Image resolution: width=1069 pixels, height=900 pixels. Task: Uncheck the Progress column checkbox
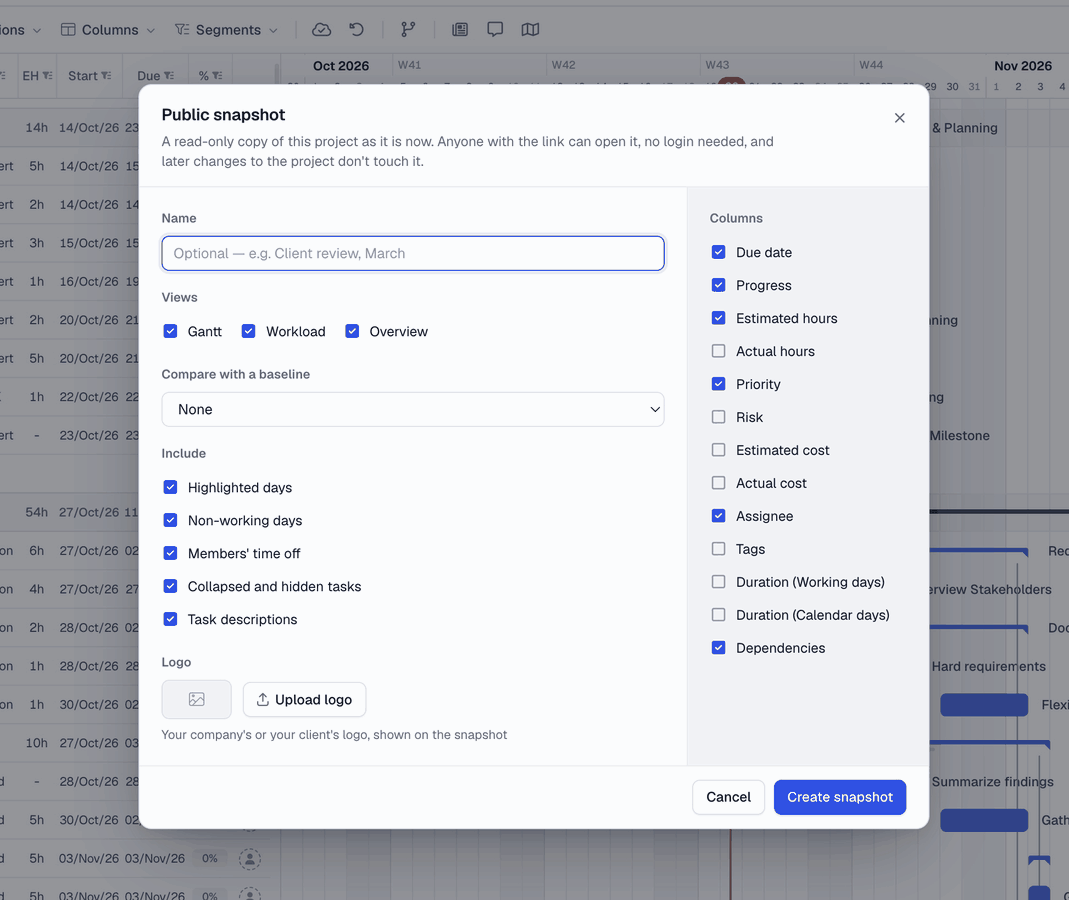pyautogui.click(x=719, y=285)
